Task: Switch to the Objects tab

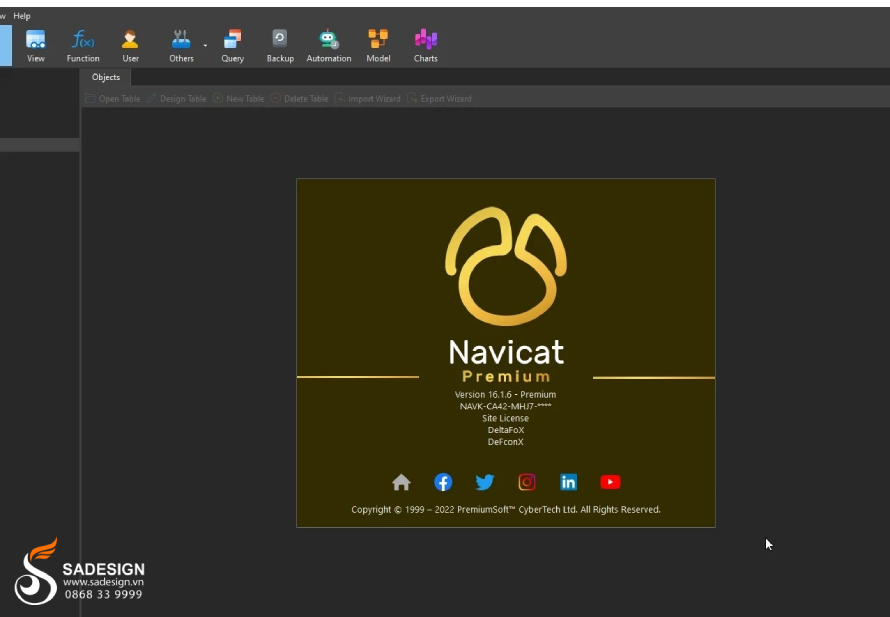Action: 106,77
